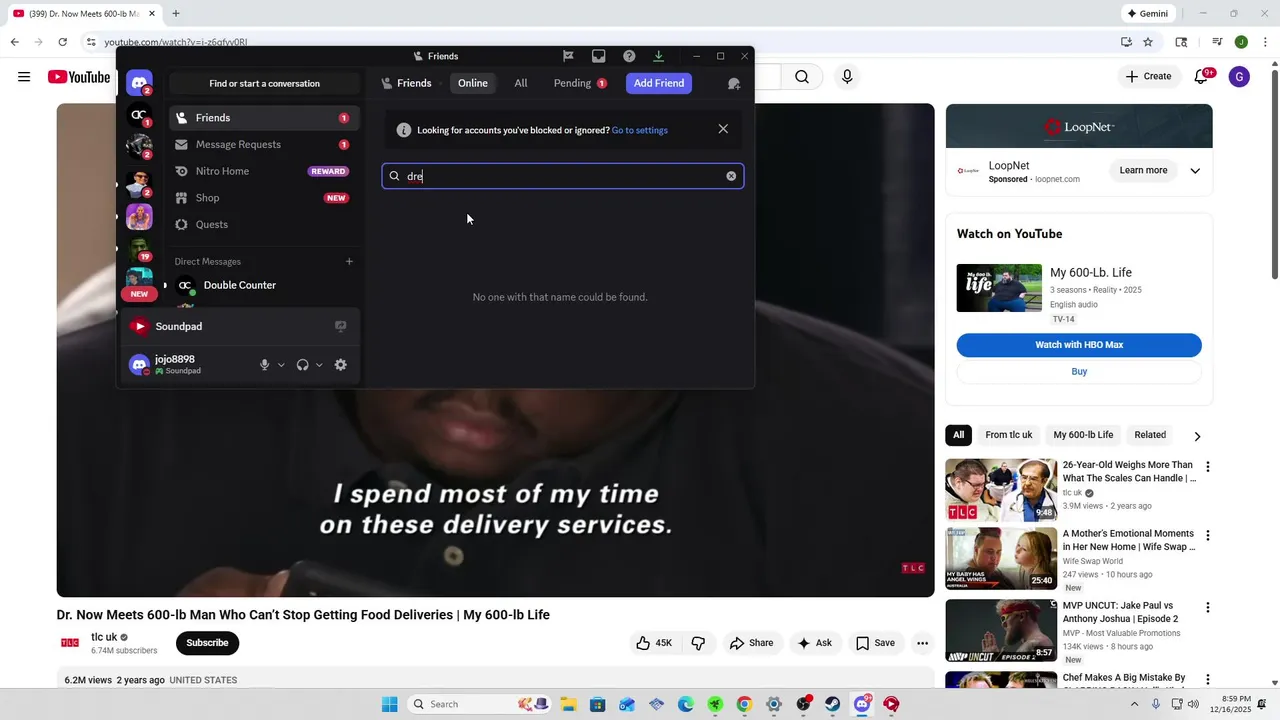This screenshot has height=720, width=1280.
Task: Search YouTube with voice microphone
Action: (x=847, y=77)
